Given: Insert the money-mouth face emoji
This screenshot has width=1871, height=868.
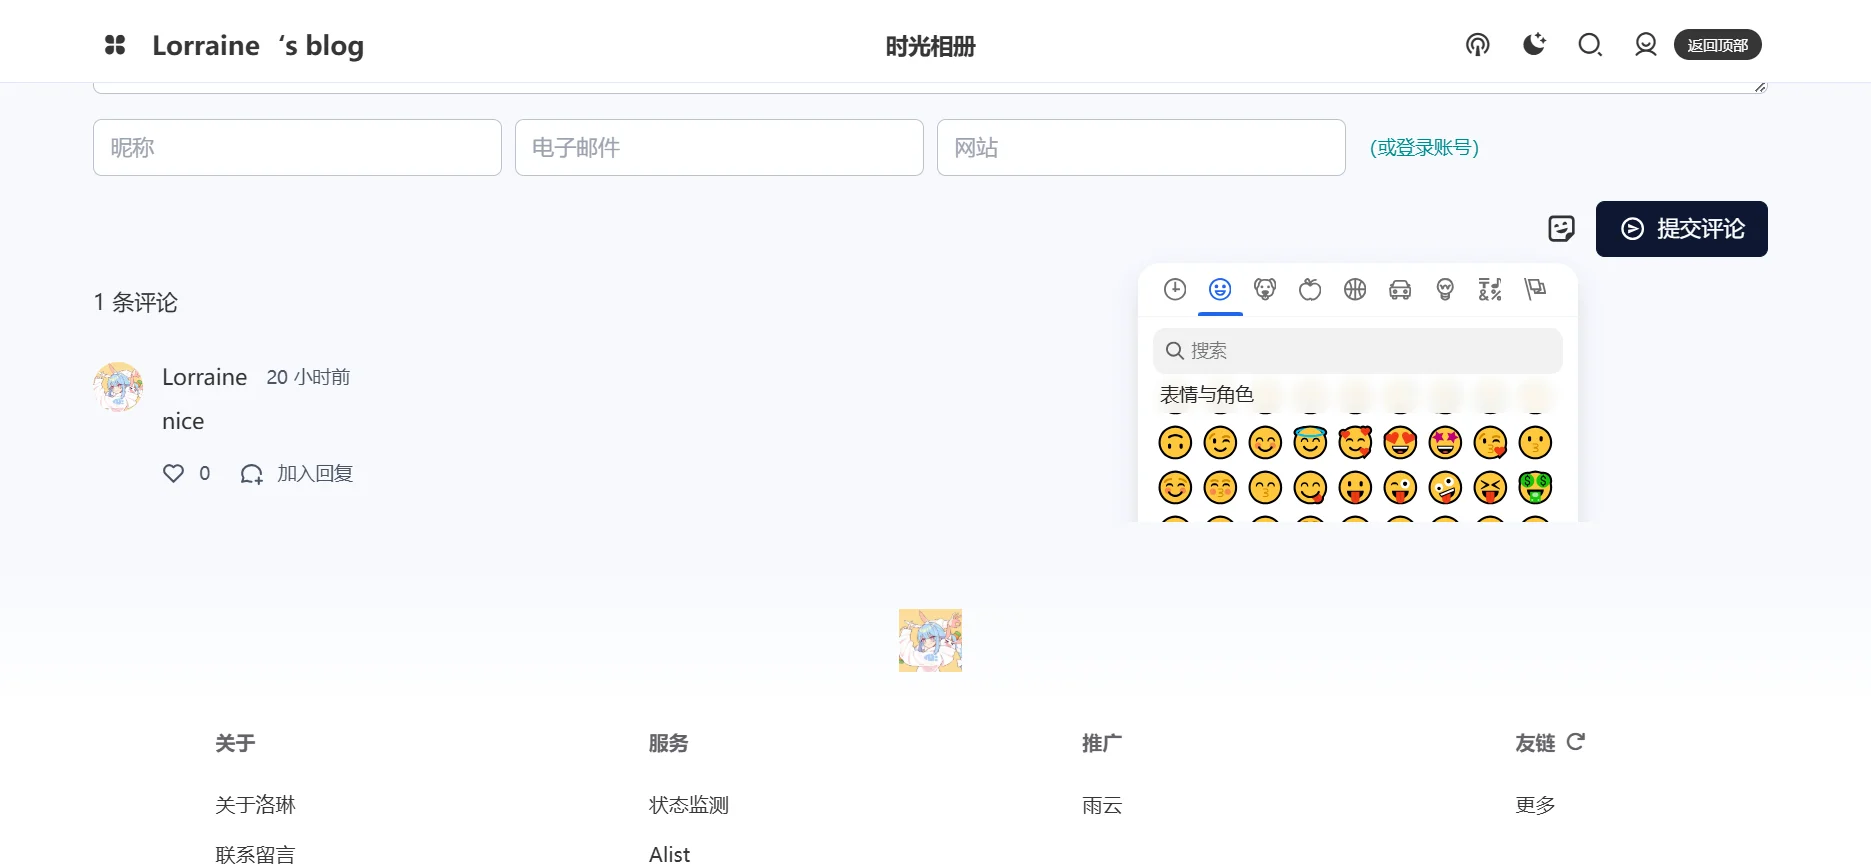Looking at the screenshot, I should click(1535, 487).
